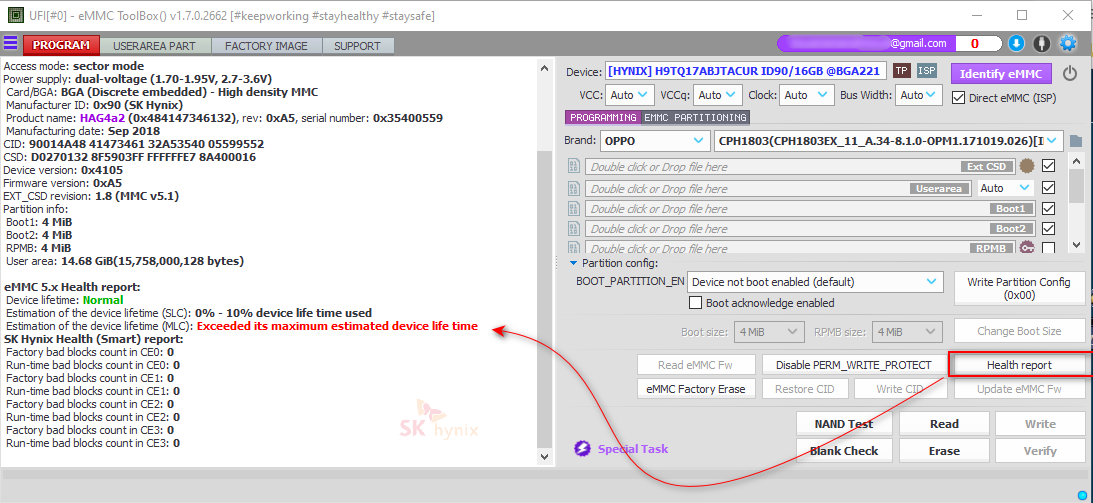
Task: Open the Boot size dropdown
Action: 769,332
